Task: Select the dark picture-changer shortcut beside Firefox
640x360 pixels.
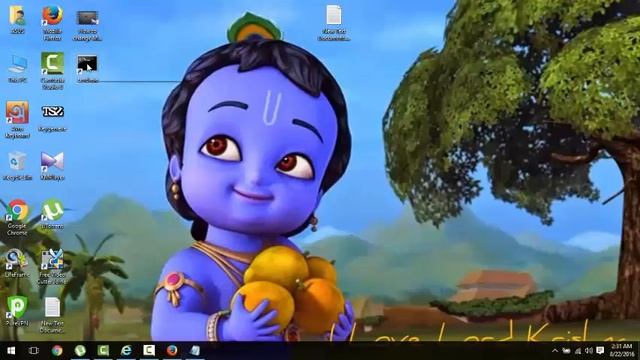Action: [x=87, y=24]
